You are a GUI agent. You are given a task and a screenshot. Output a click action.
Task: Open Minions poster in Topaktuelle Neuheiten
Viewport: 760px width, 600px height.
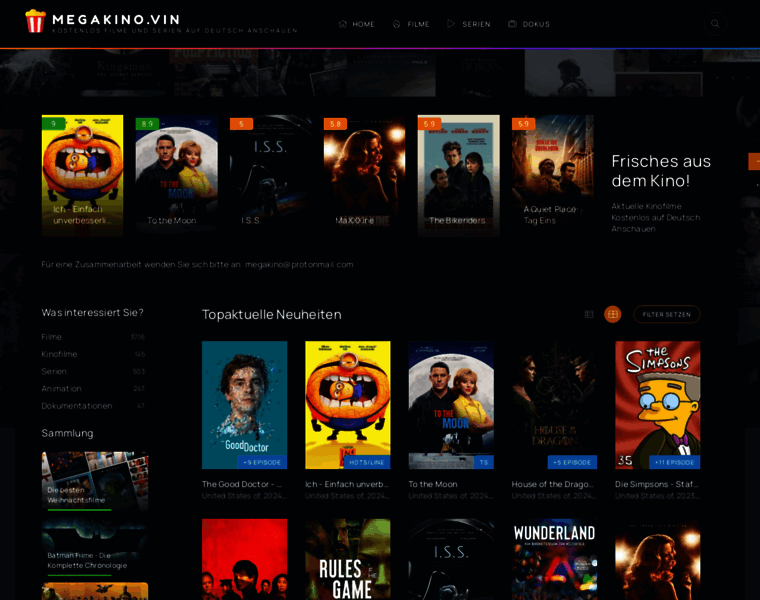coord(348,405)
